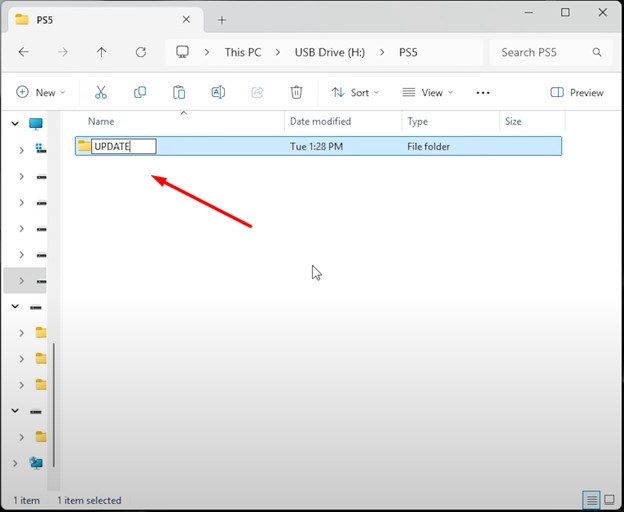Click the sidebar vertical scrollbar
Screen dimensions: 624x512
pos(54,405)
